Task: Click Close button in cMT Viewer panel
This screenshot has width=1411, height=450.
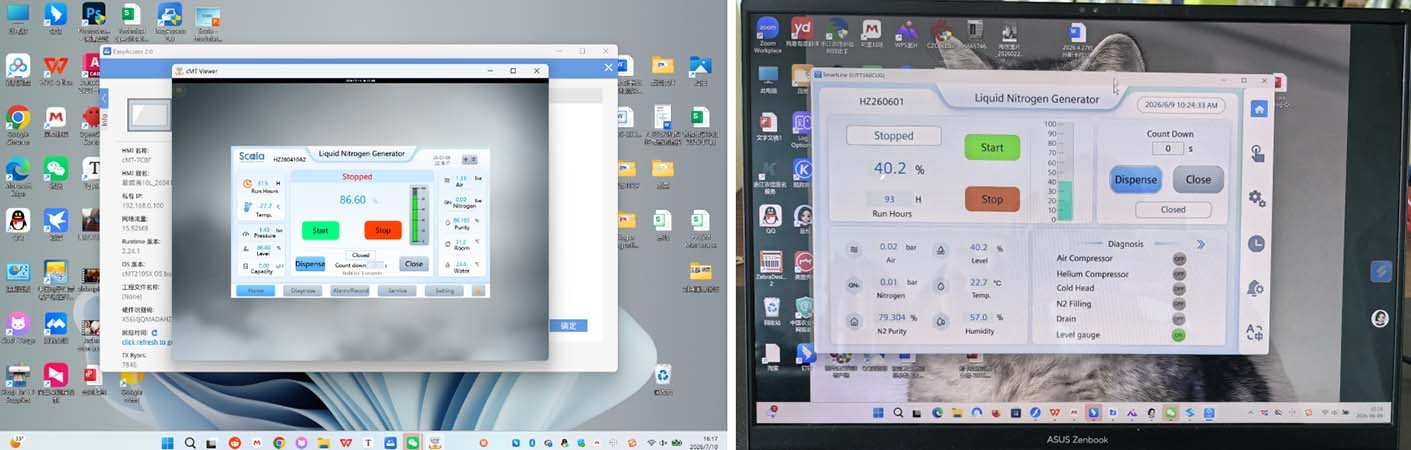Action: (413, 264)
